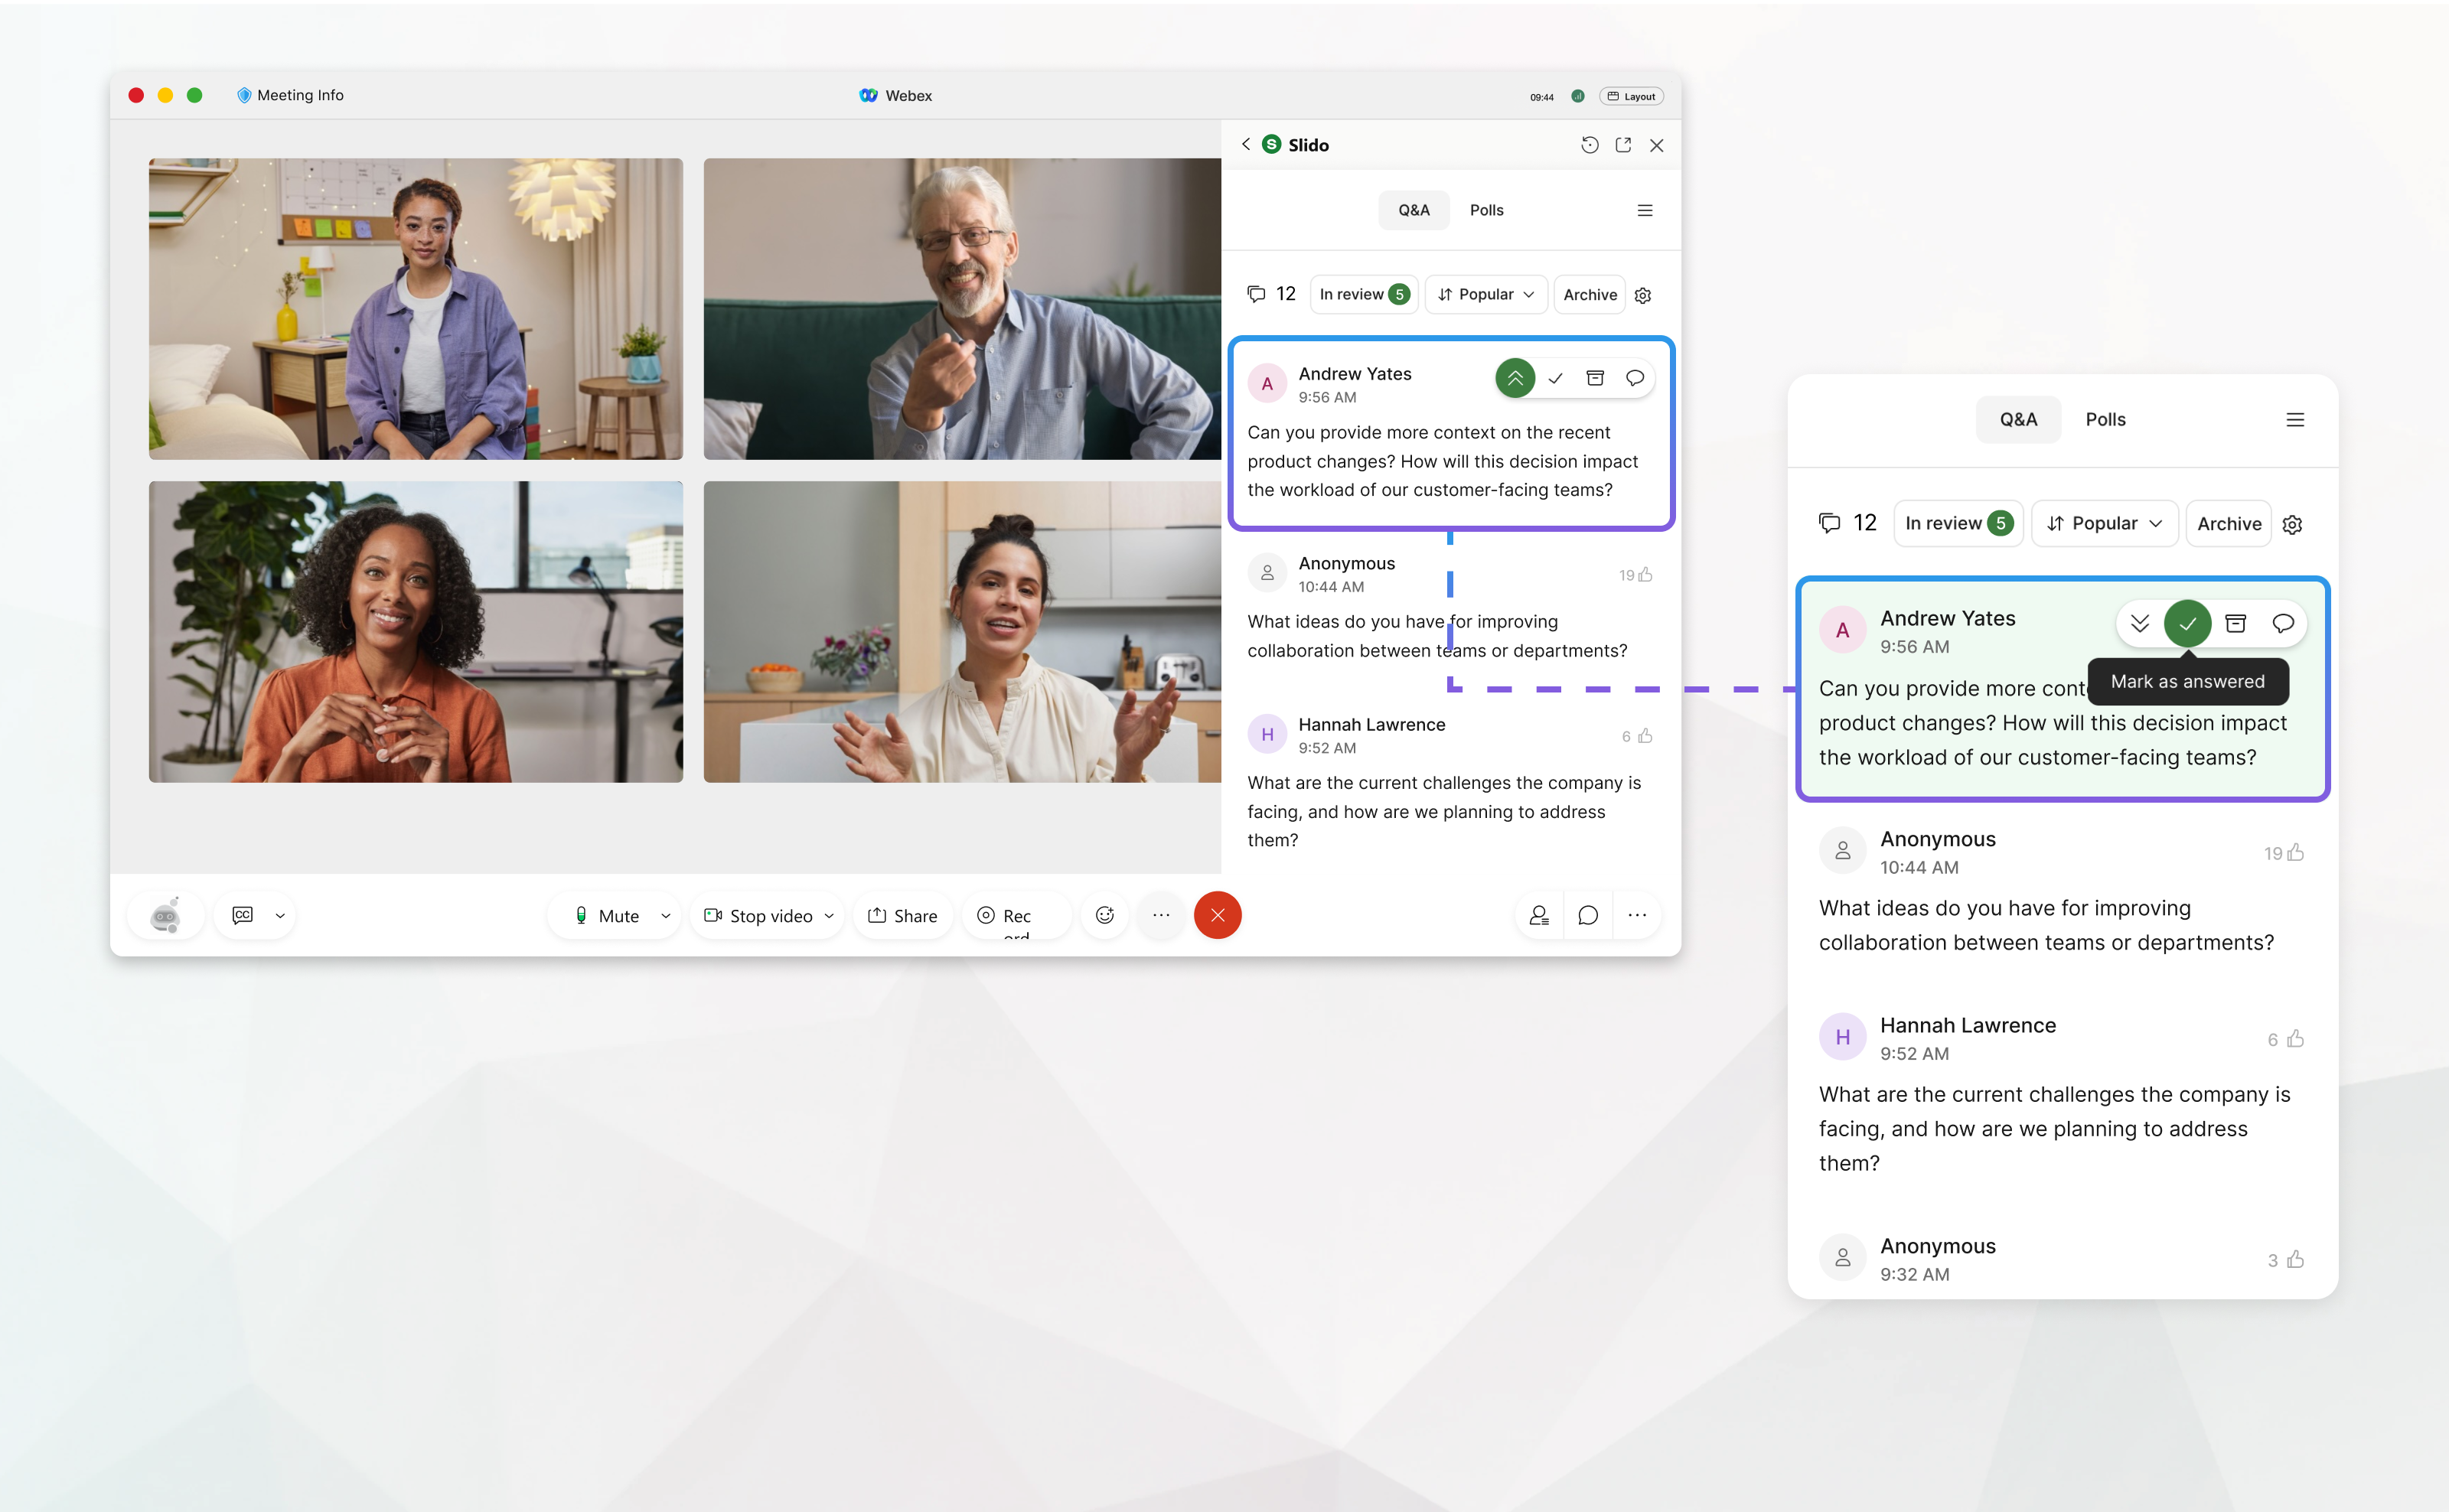Viewport: 2449px width, 1512px height.
Task: Toggle closed captions in meeting controls
Action: [243, 915]
